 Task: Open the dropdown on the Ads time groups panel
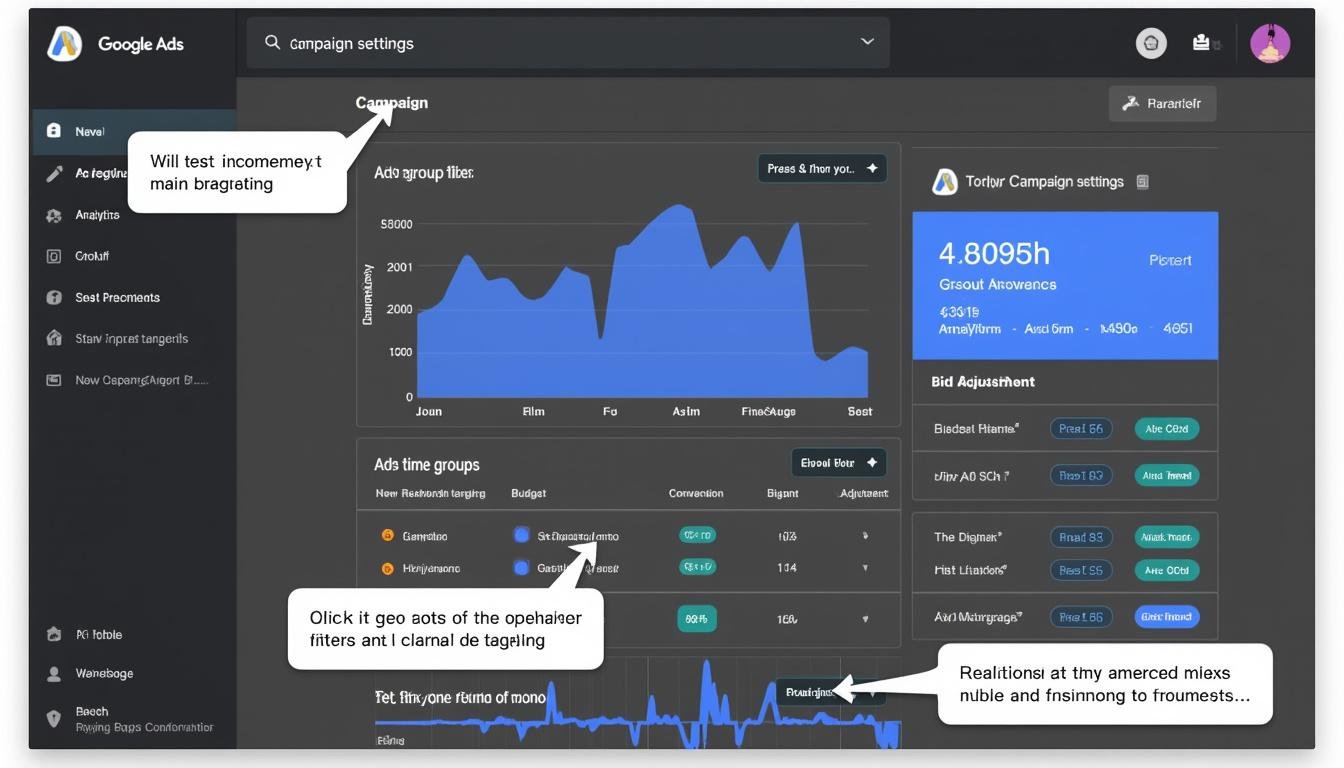pos(838,462)
